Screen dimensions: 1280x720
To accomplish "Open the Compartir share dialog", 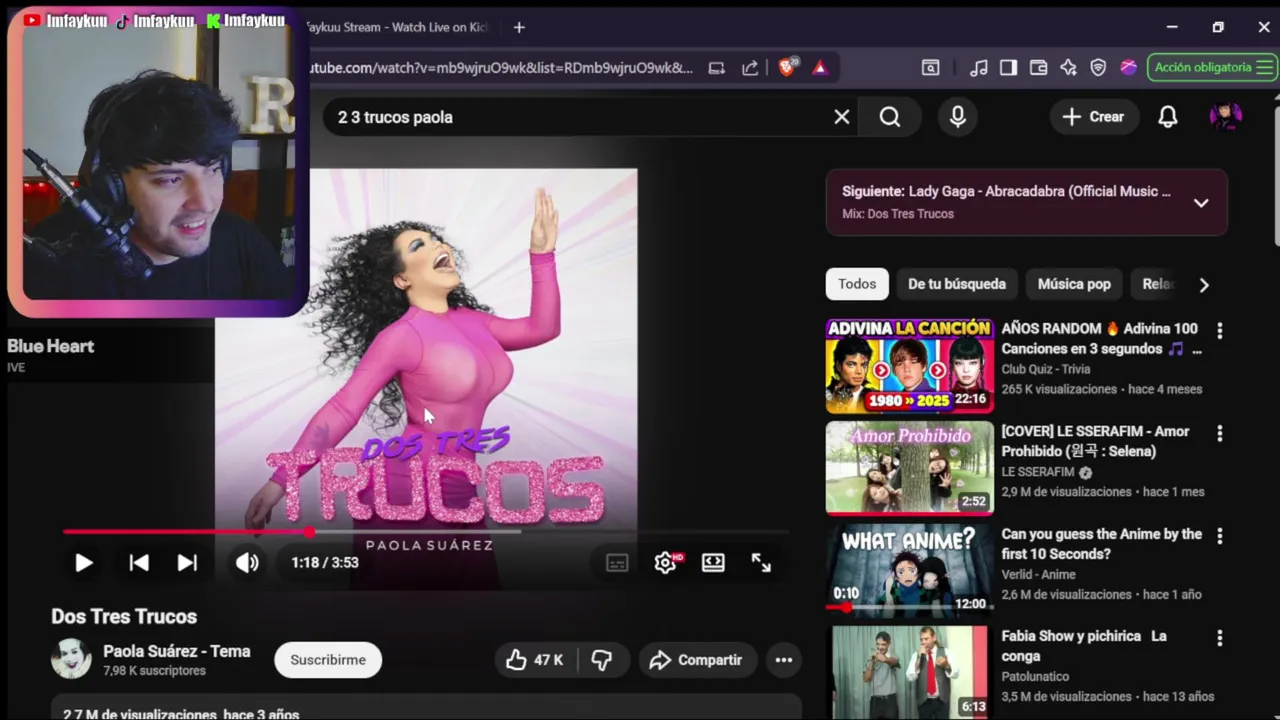I will 697,660.
